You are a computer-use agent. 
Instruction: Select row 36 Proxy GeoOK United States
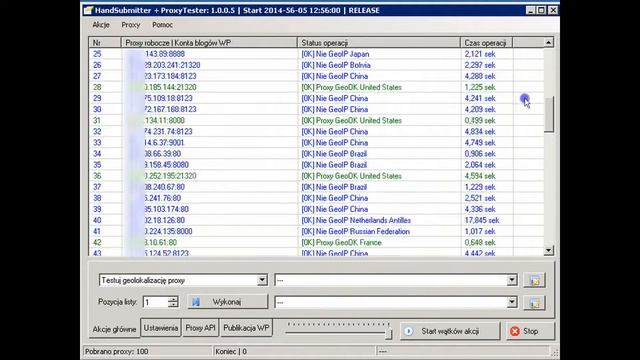point(316,176)
